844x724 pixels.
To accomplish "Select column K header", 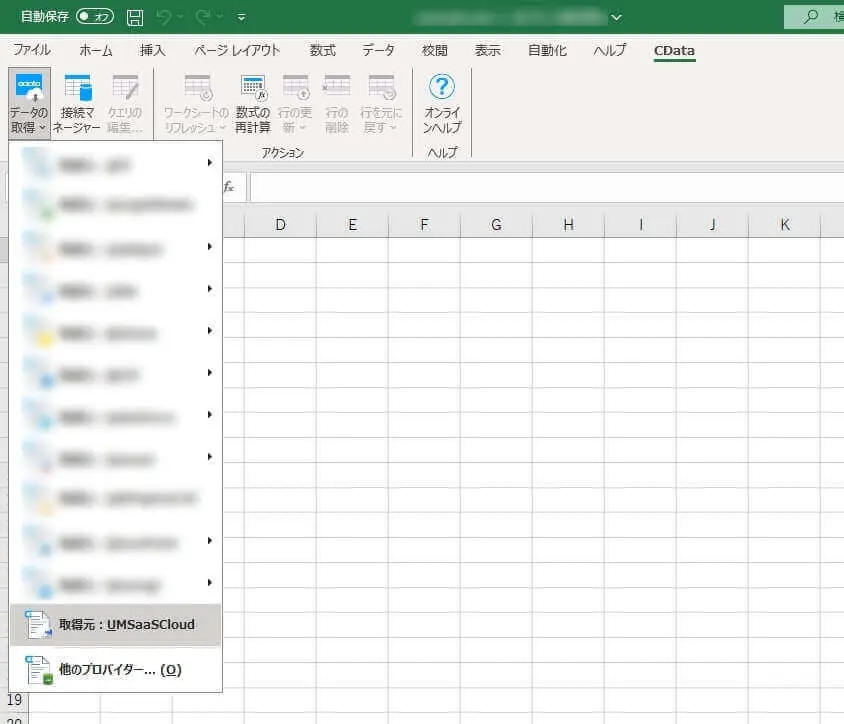I will coord(785,224).
